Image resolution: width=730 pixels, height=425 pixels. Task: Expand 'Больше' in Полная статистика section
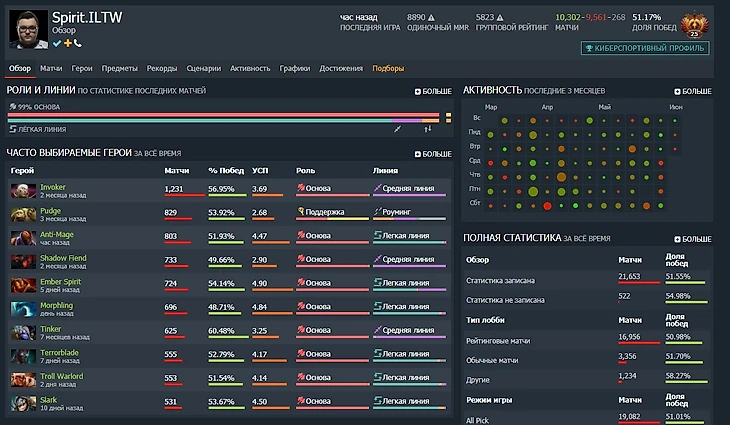click(693, 239)
